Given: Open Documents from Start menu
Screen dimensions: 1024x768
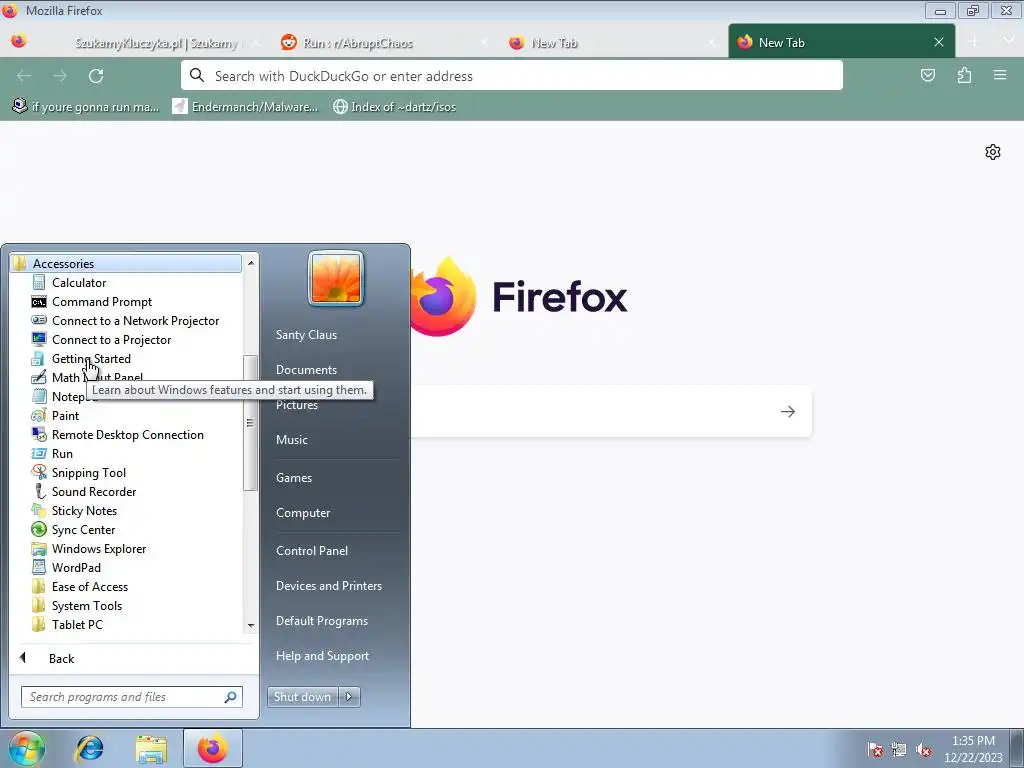Looking at the screenshot, I should (306, 370).
